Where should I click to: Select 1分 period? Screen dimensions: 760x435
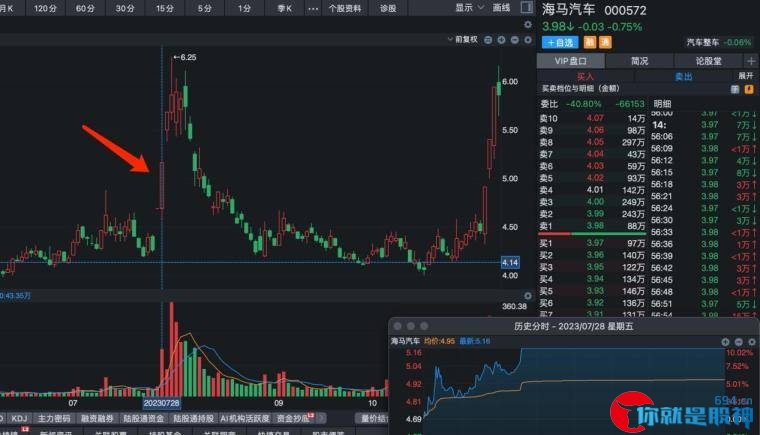244,8
